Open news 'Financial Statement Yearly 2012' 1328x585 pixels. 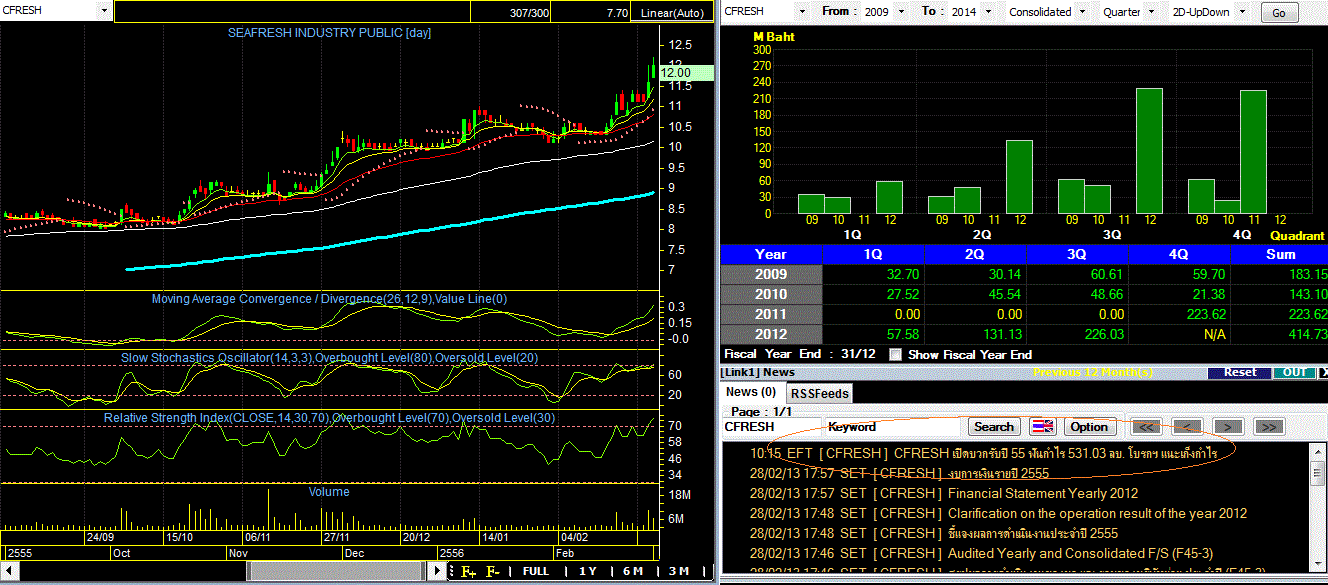click(x=1043, y=493)
